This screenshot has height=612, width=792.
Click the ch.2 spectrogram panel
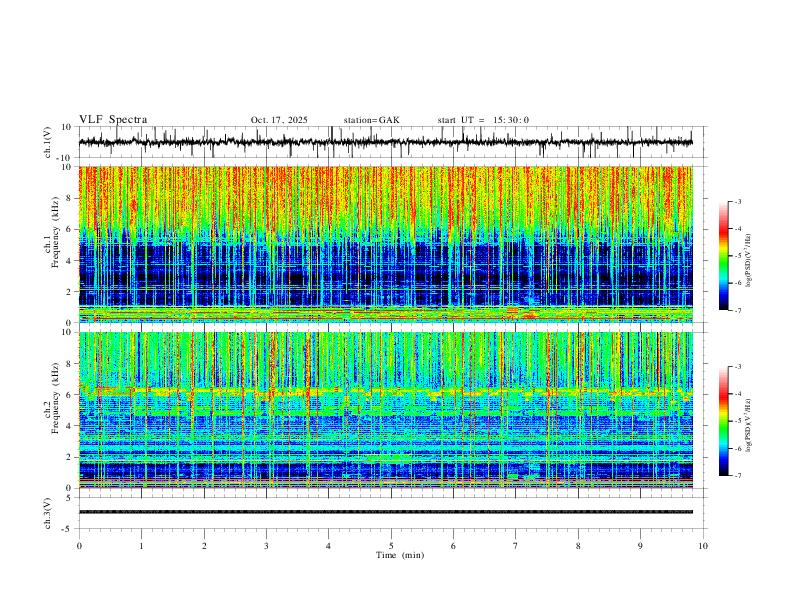(x=385, y=410)
